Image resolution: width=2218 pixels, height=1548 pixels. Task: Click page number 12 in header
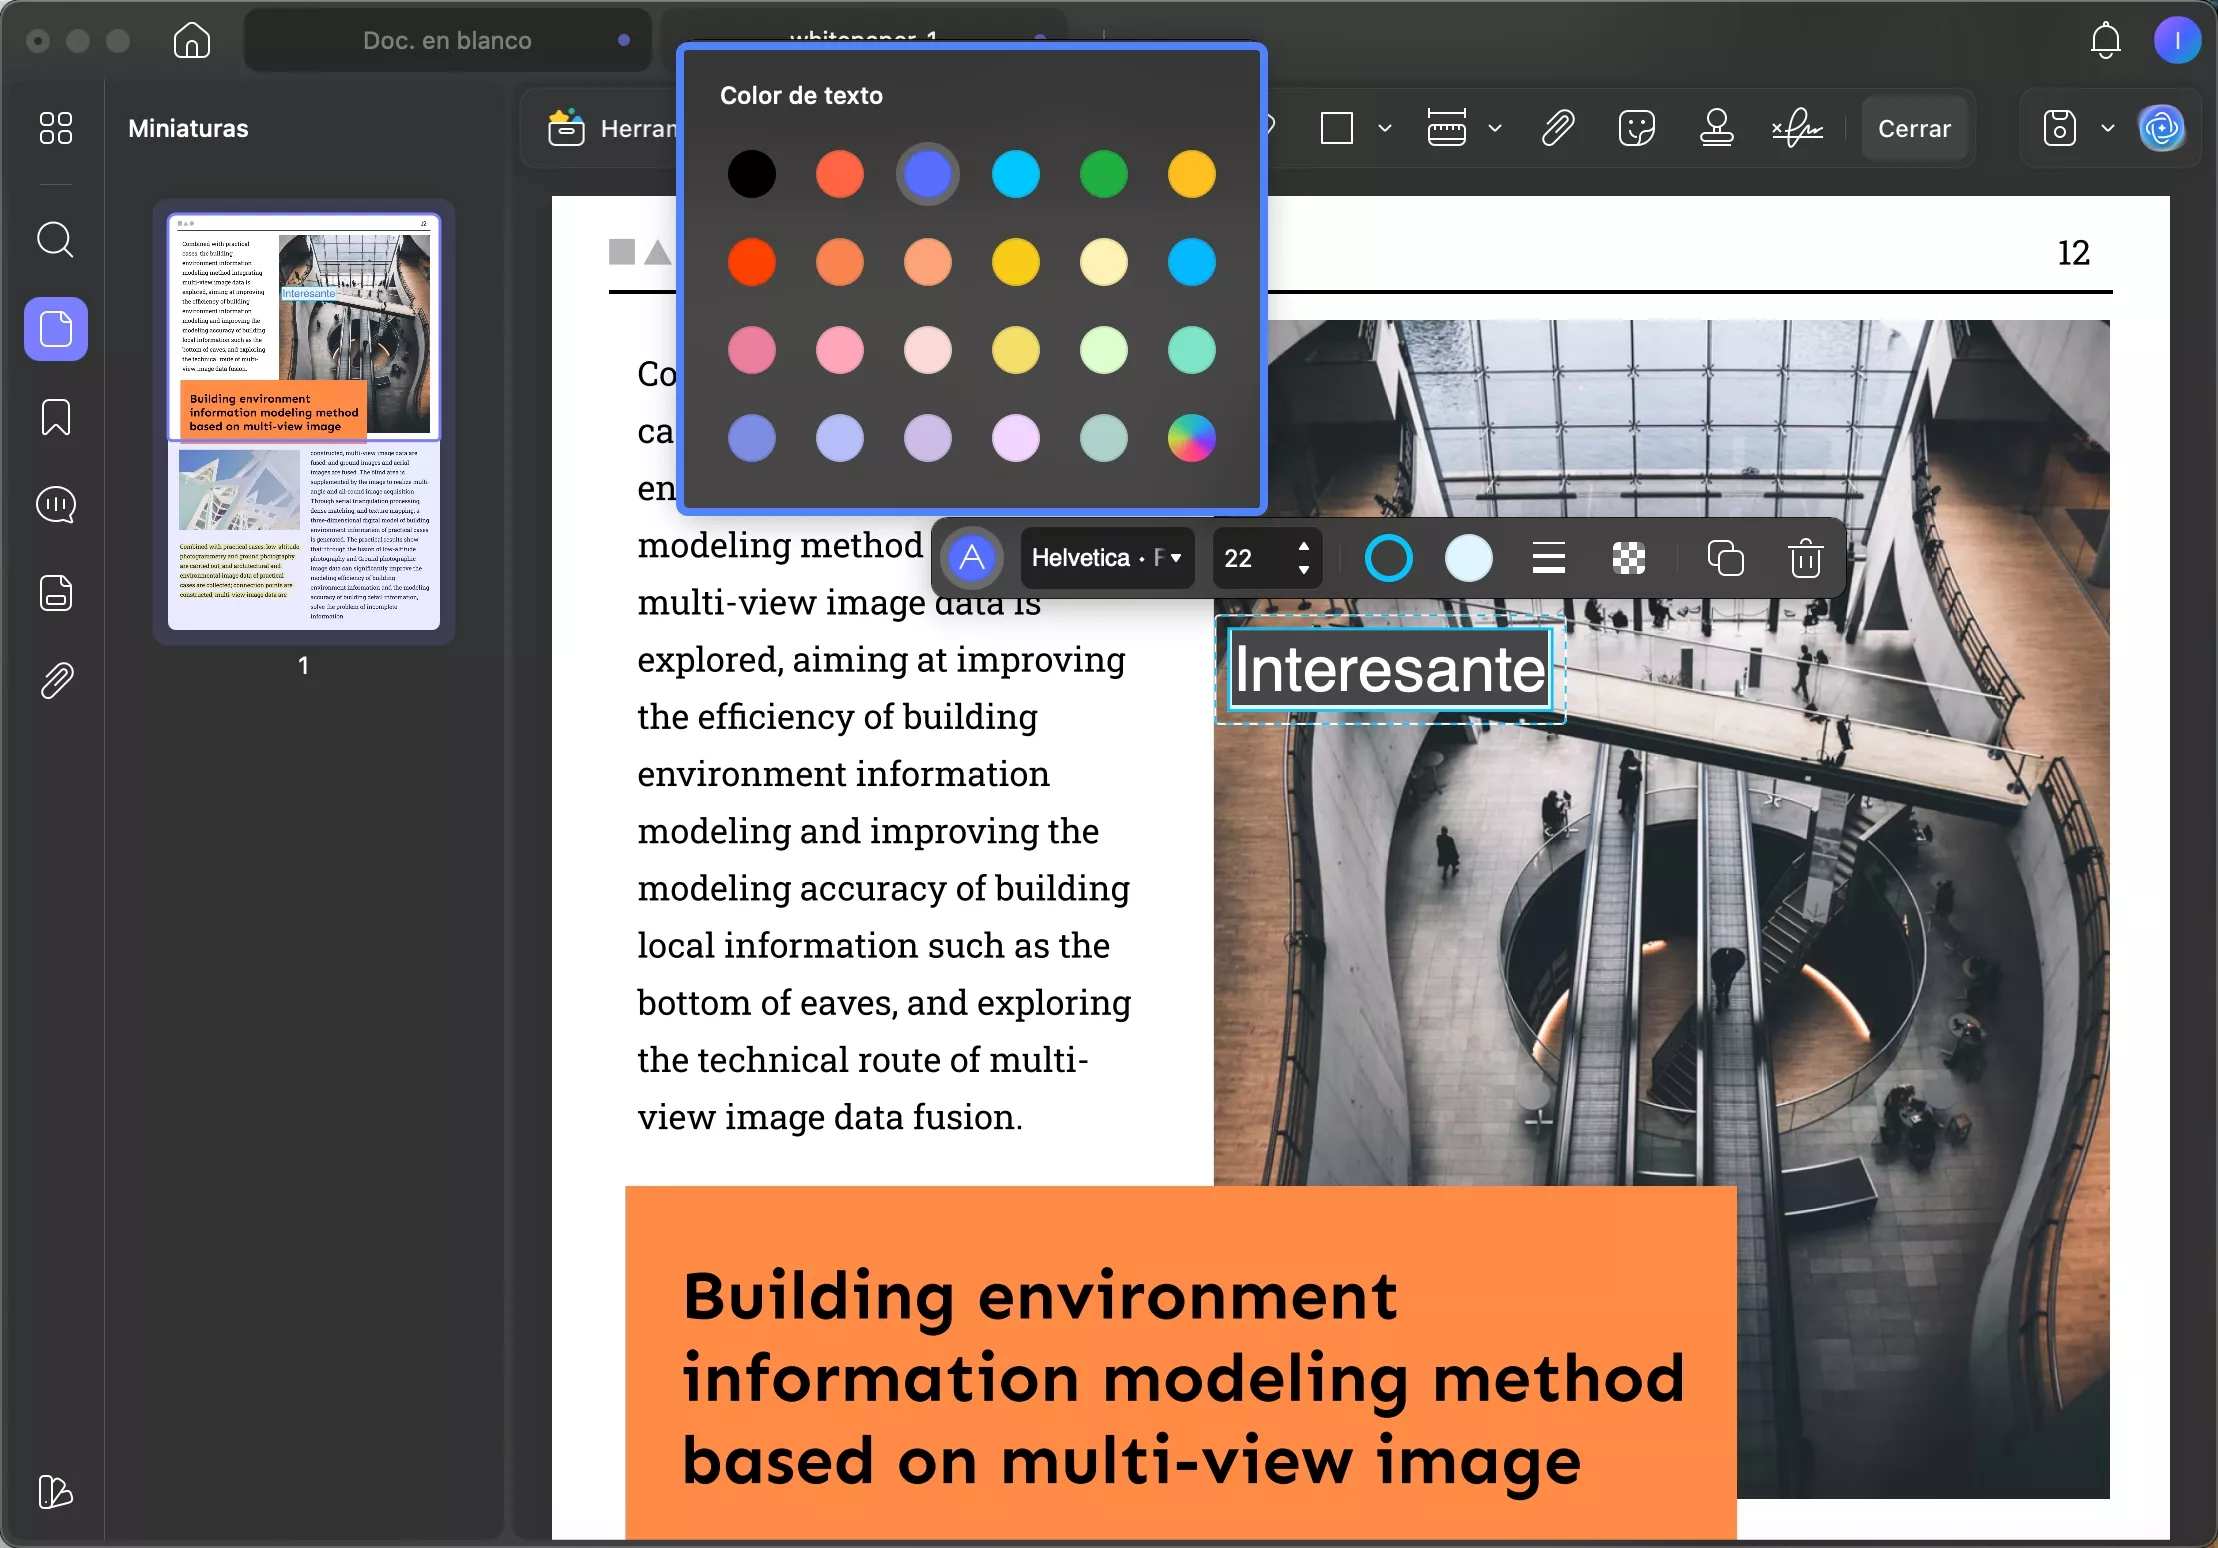click(x=2073, y=252)
